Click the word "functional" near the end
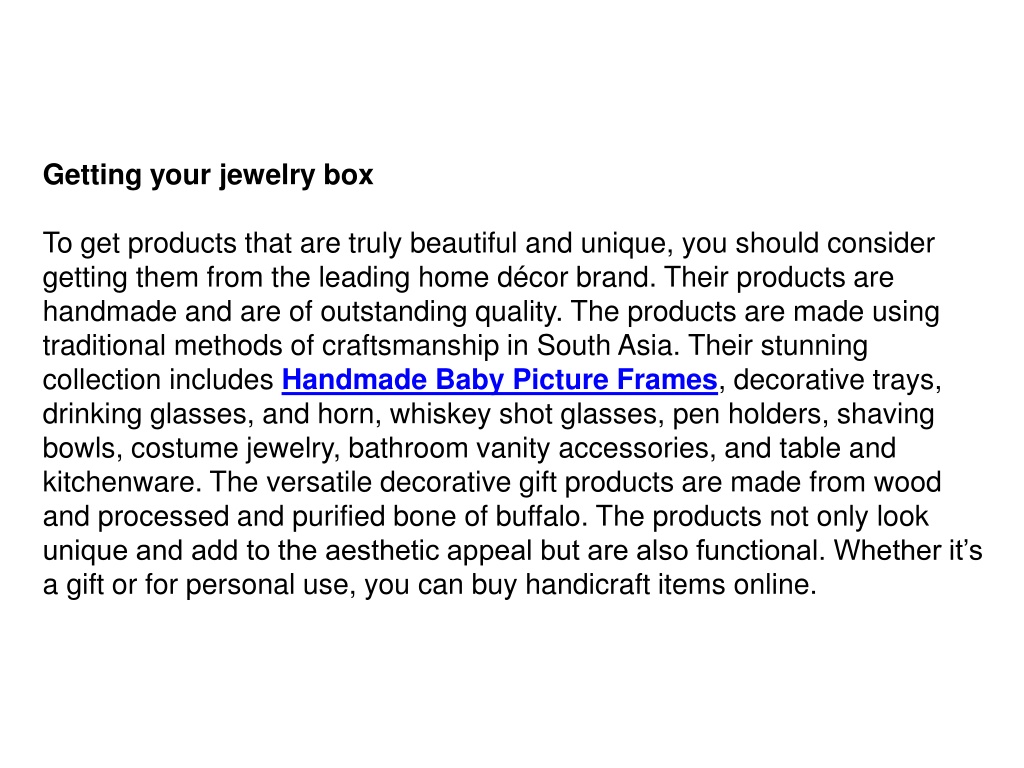Image resolution: width=1024 pixels, height=768 pixels. [x=756, y=551]
